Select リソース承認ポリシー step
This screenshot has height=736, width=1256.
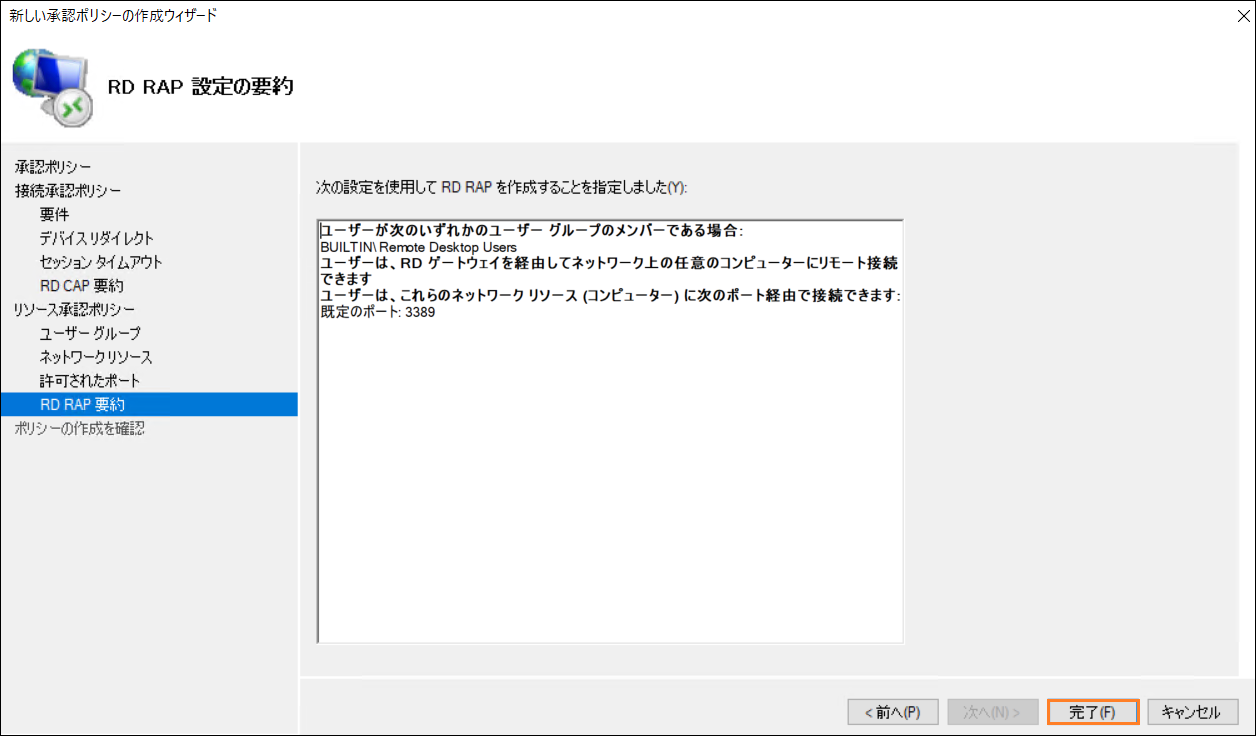click(x=75, y=309)
